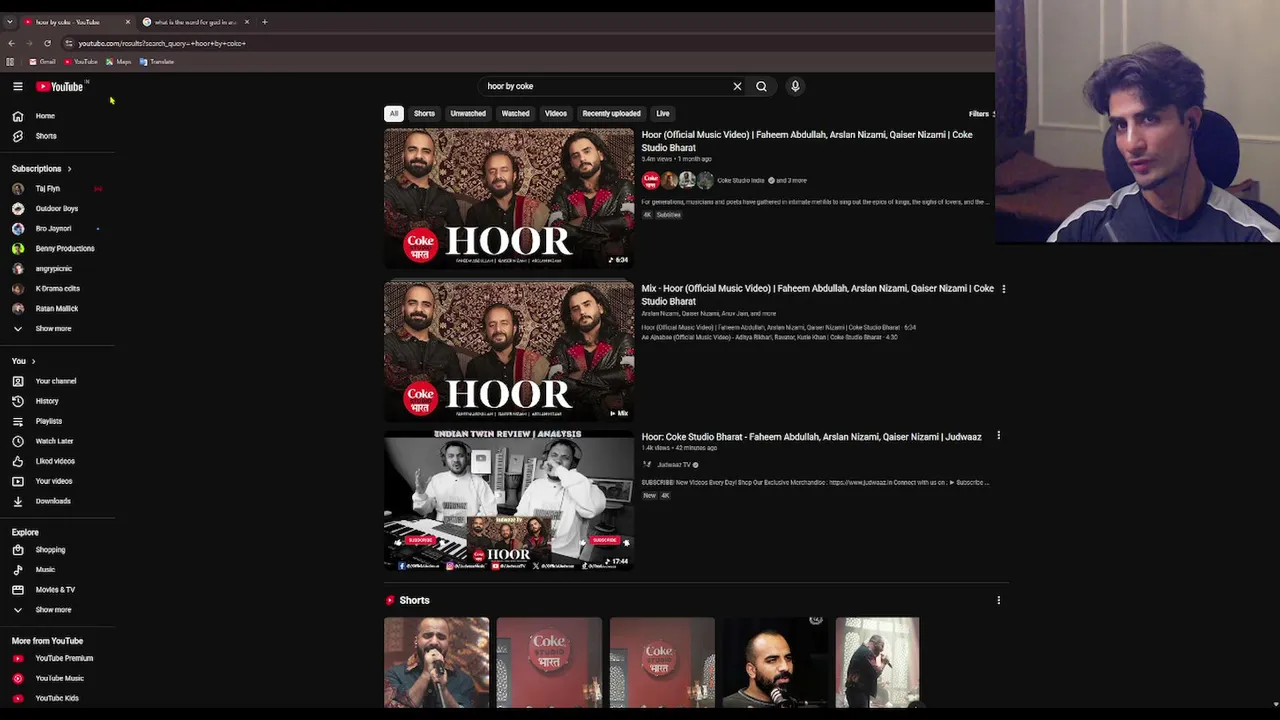View site information in the address bar
Viewport: 1280px width, 720px height.
[68, 43]
